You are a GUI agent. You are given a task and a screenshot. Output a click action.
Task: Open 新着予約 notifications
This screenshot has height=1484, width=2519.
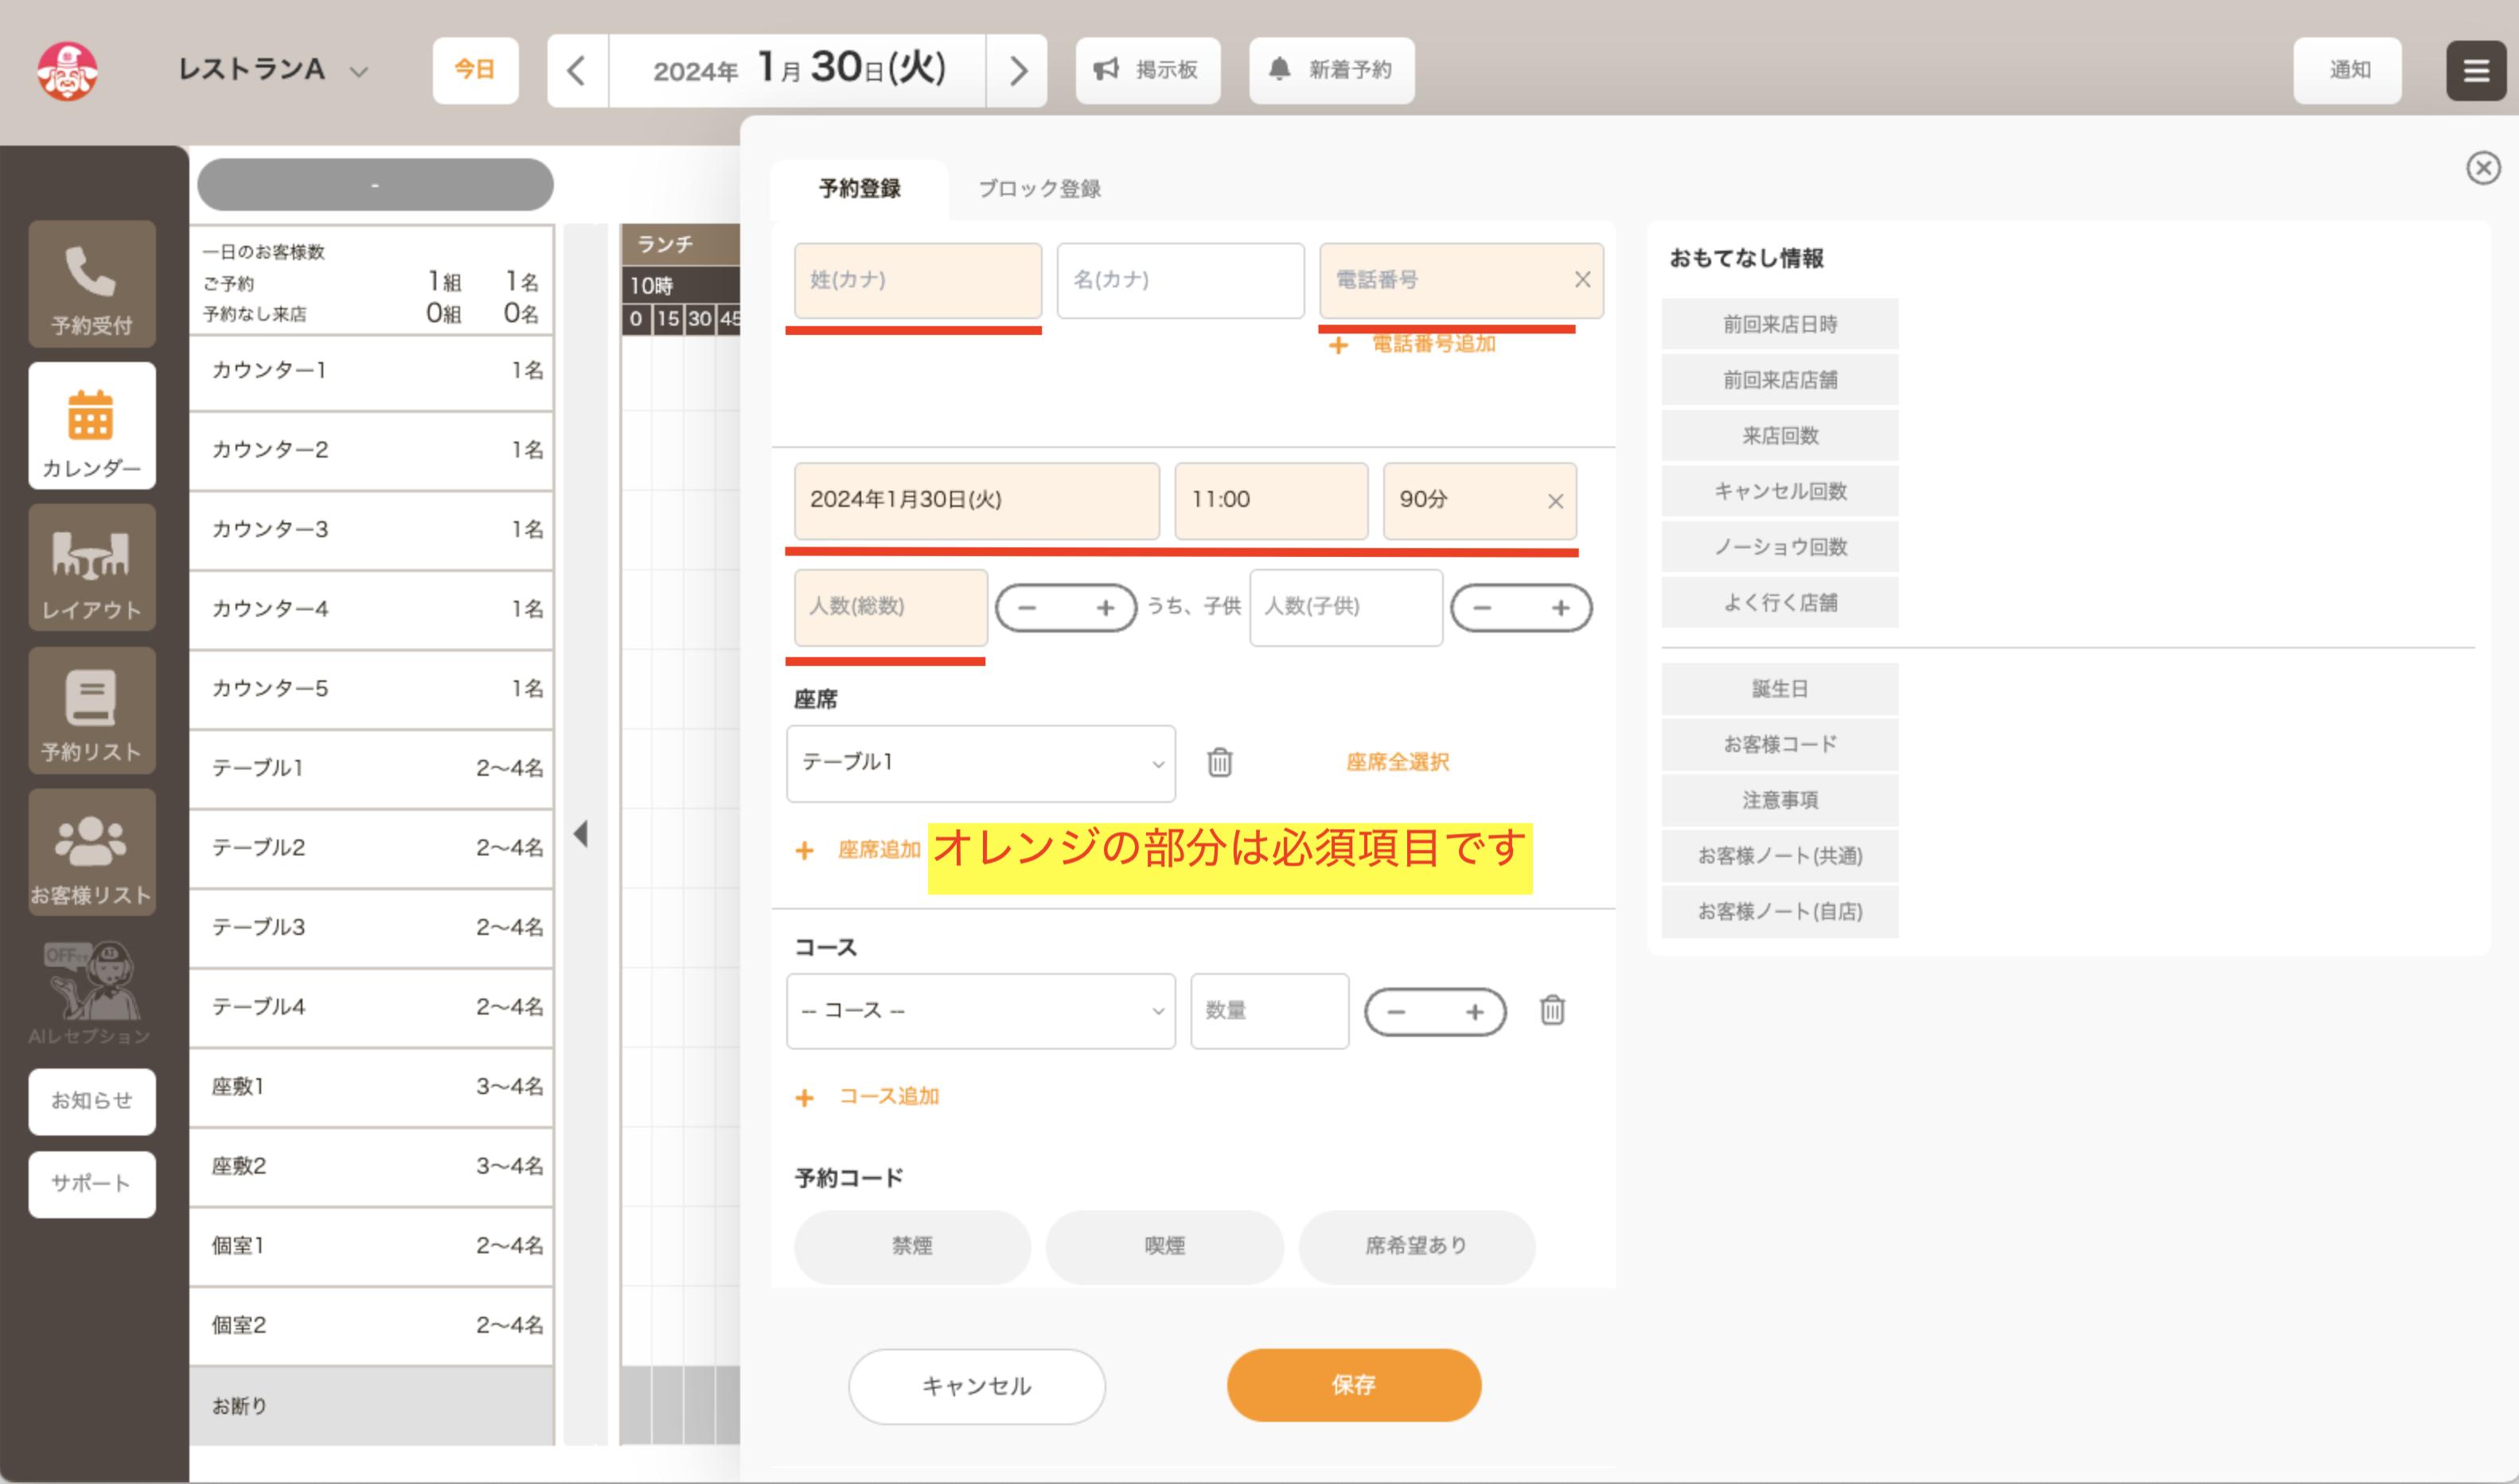(1331, 71)
